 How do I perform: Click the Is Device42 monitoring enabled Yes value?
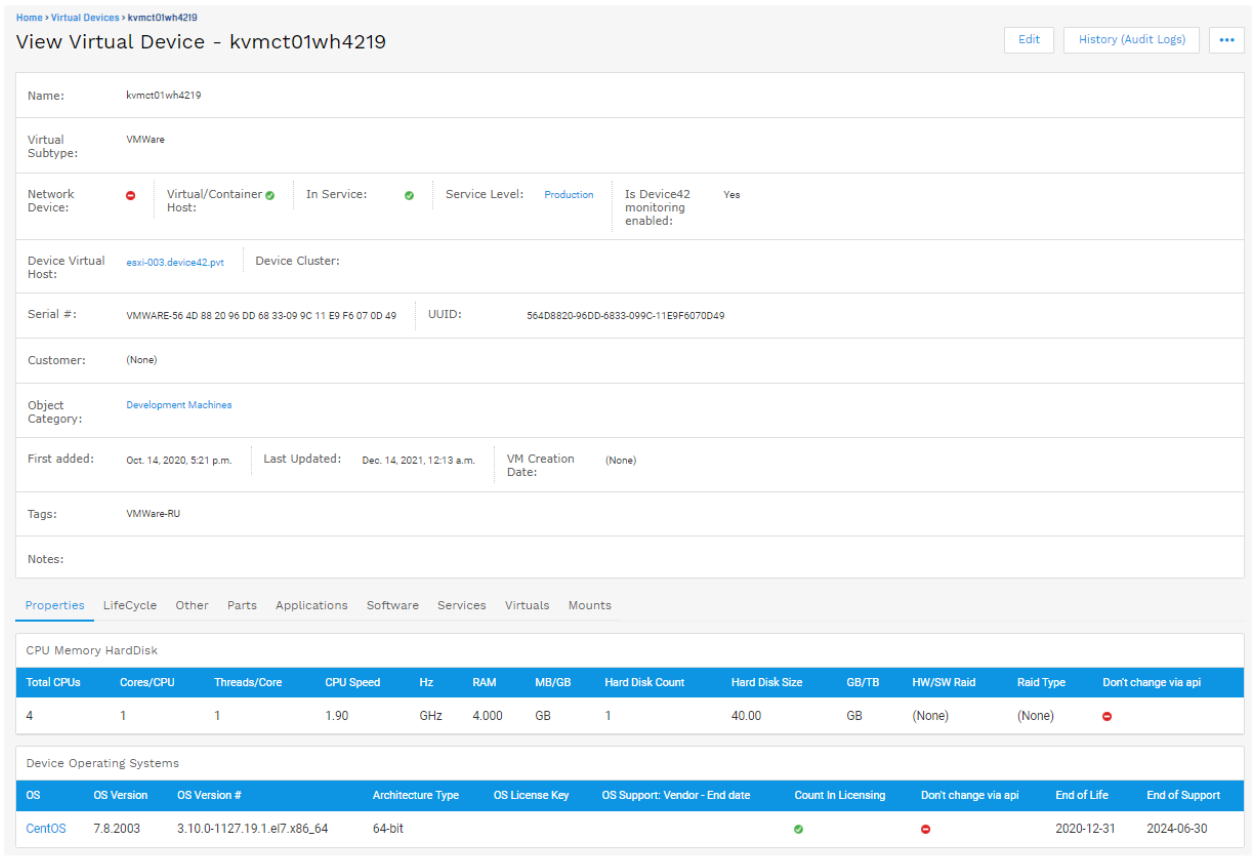click(x=732, y=195)
